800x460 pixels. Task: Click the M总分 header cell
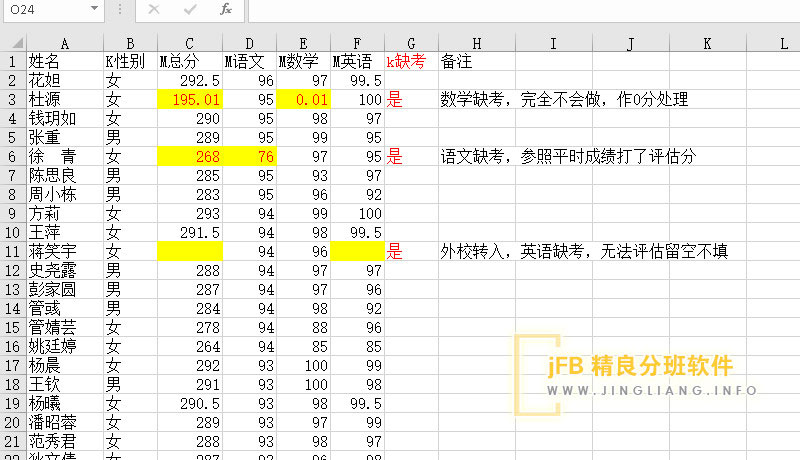point(190,62)
